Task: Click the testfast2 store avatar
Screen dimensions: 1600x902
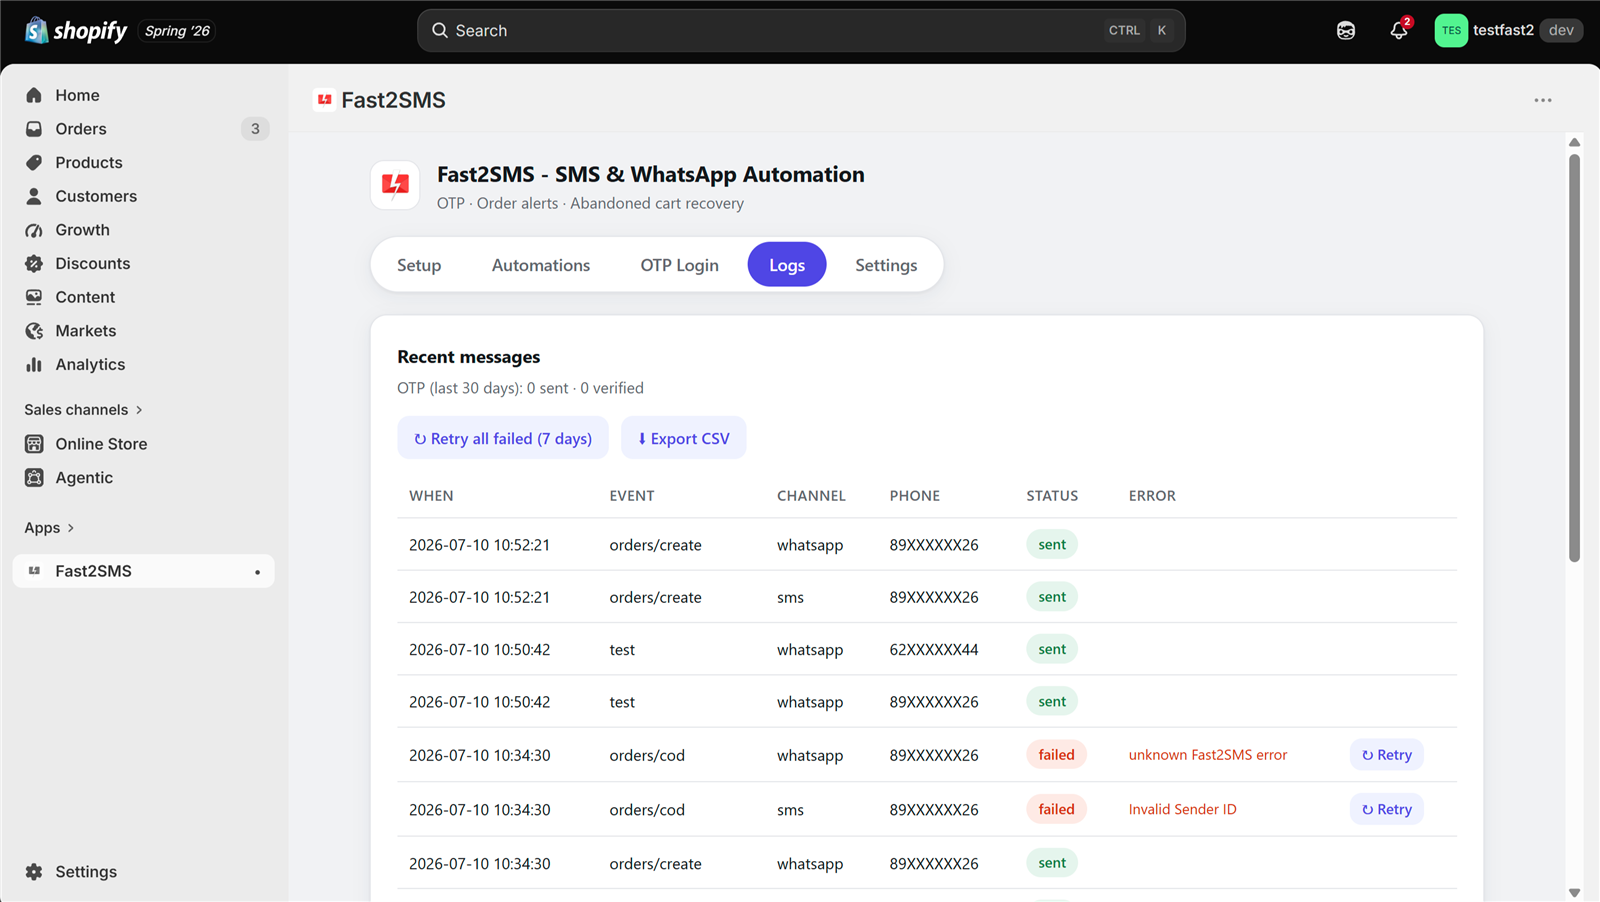Action: pos(1451,31)
